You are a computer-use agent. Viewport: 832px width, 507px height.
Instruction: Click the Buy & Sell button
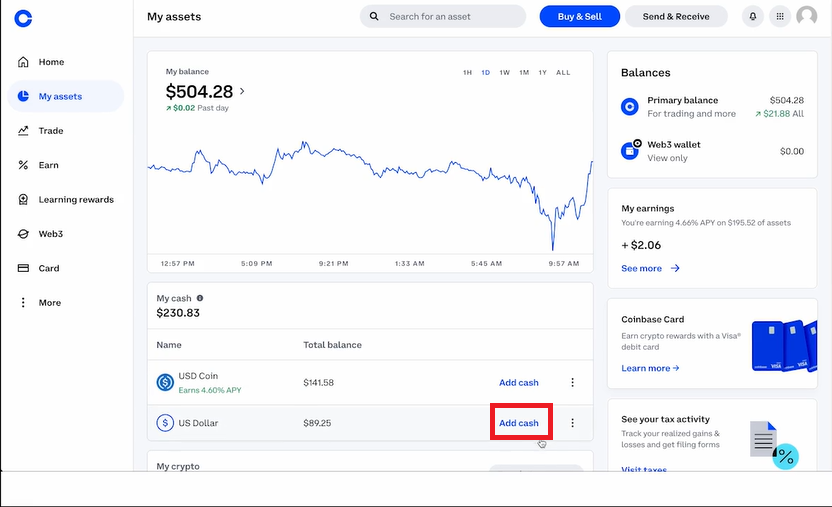(x=579, y=16)
